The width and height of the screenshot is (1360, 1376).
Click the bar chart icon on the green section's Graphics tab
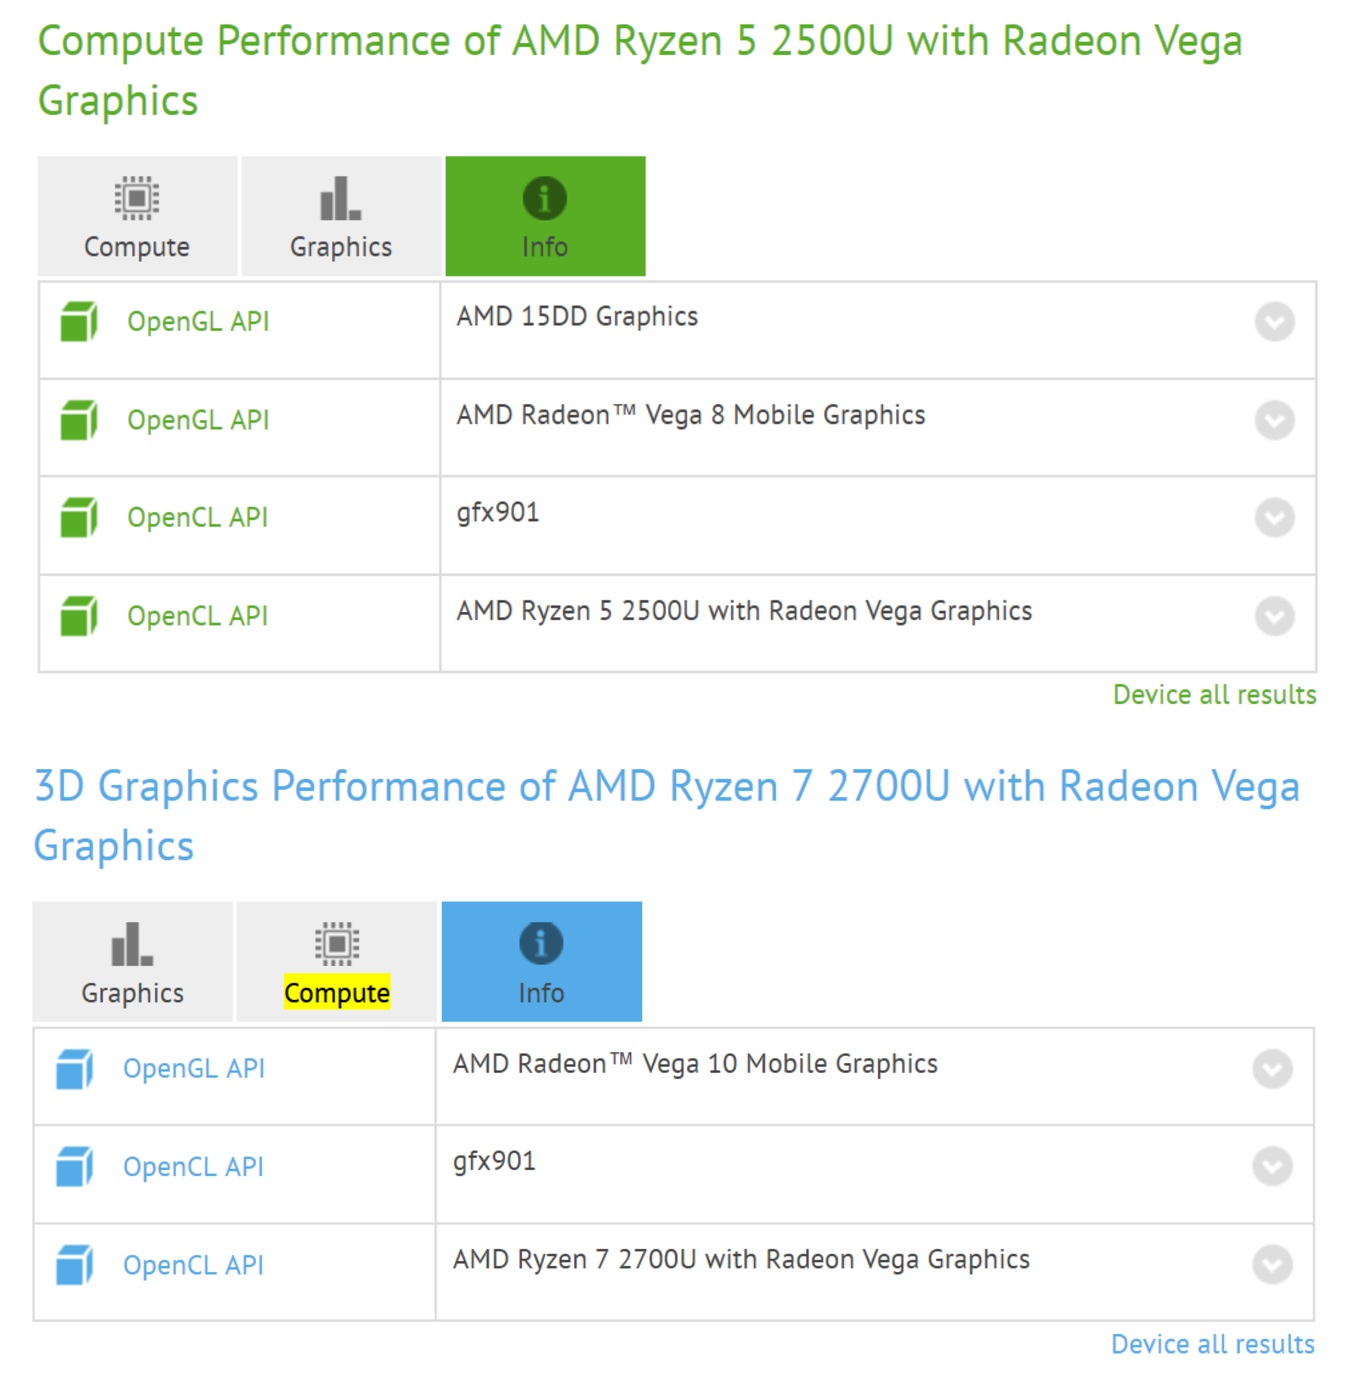click(340, 198)
